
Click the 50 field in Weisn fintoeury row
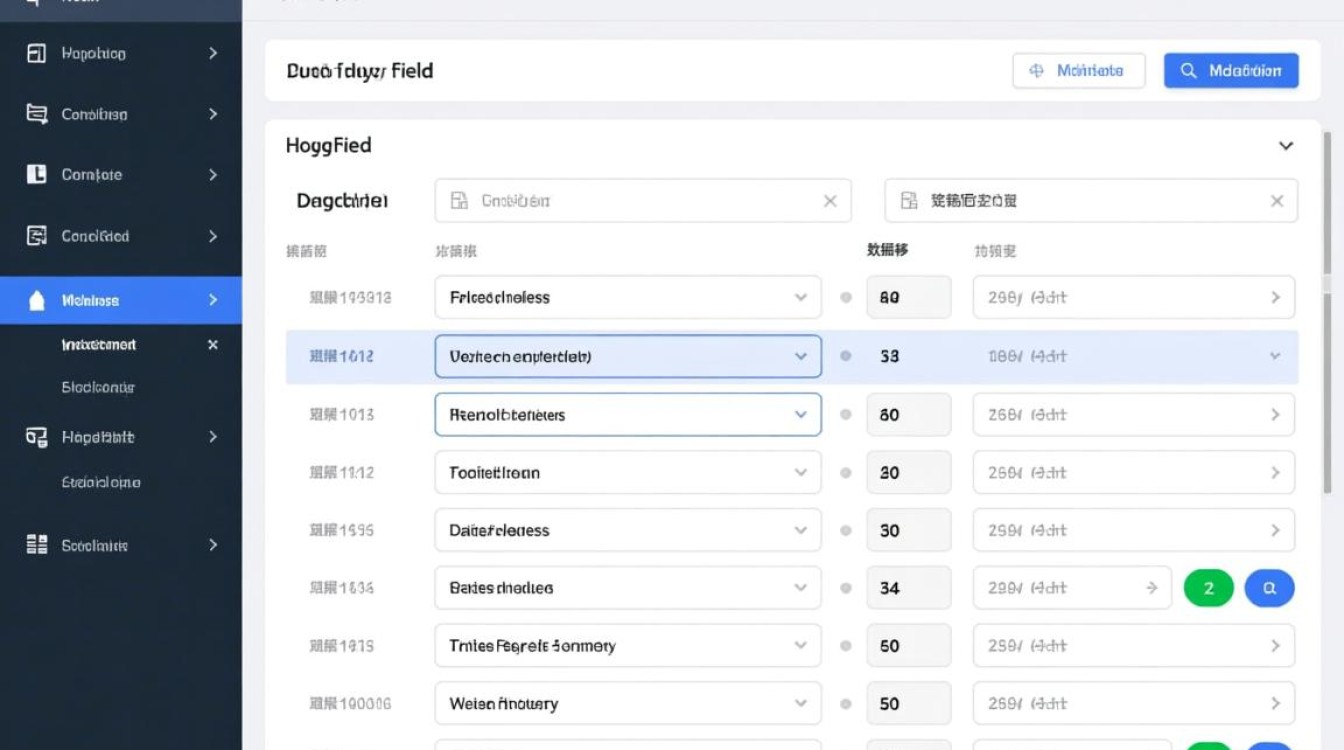(908, 704)
